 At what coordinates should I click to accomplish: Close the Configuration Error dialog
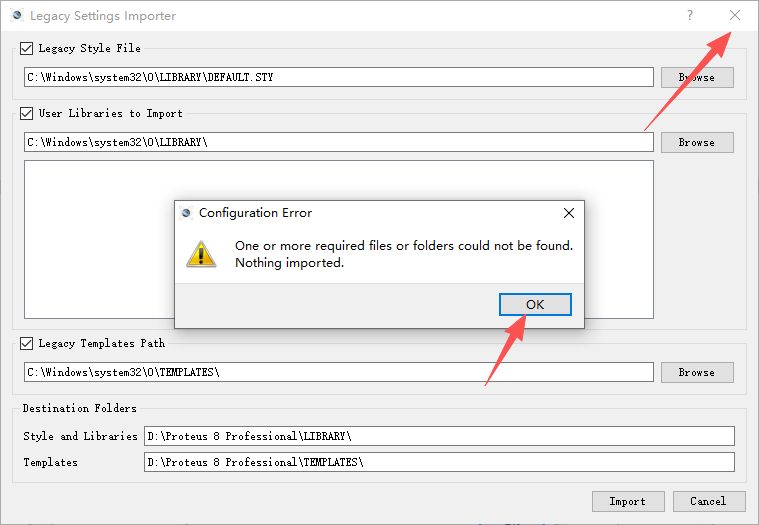tap(569, 213)
